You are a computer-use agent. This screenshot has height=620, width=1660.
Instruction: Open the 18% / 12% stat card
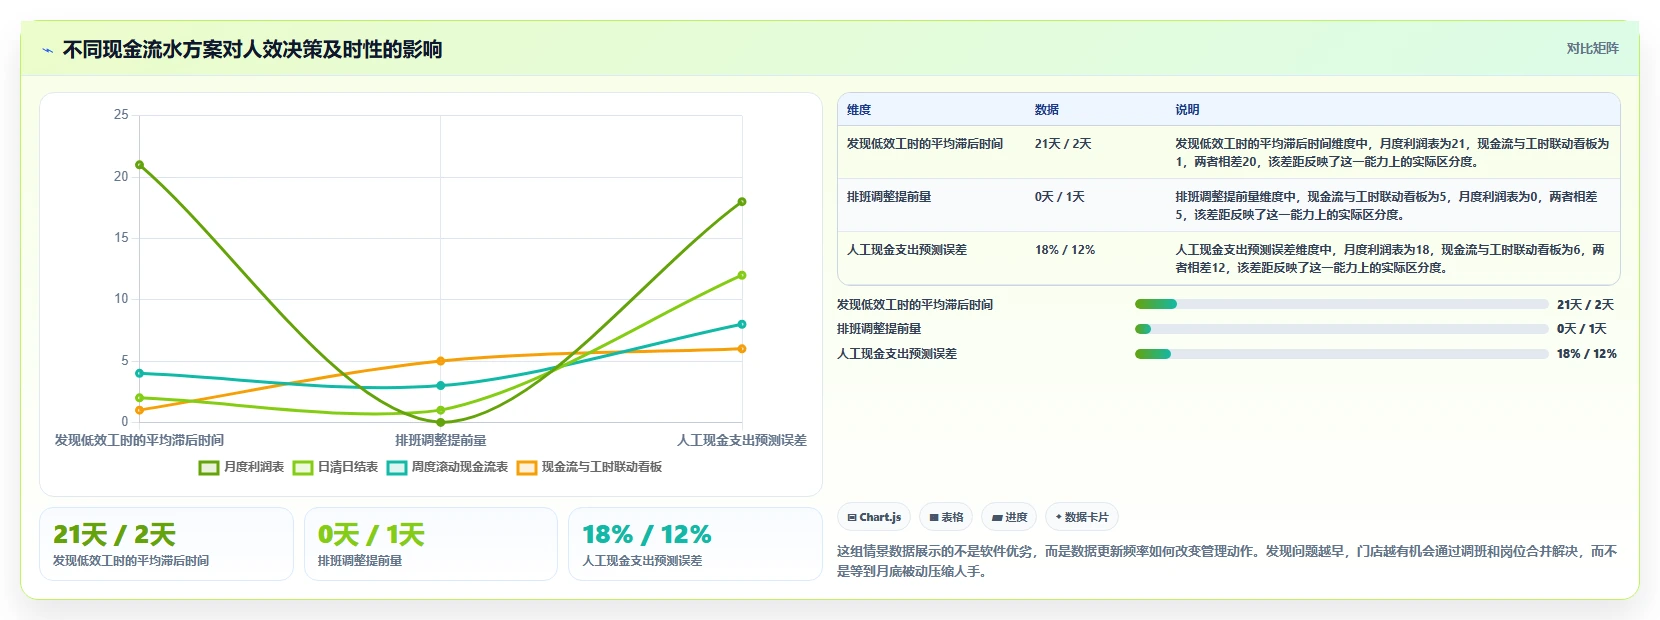695,544
